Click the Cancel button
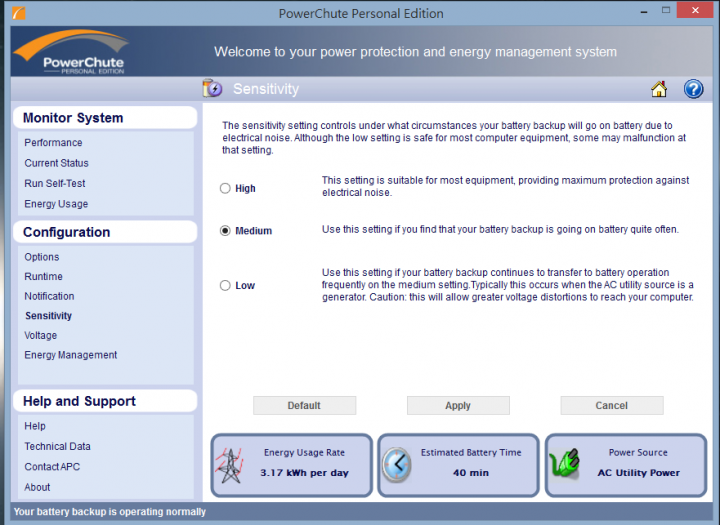Image resolution: width=720 pixels, height=525 pixels. (x=612, y=406)
